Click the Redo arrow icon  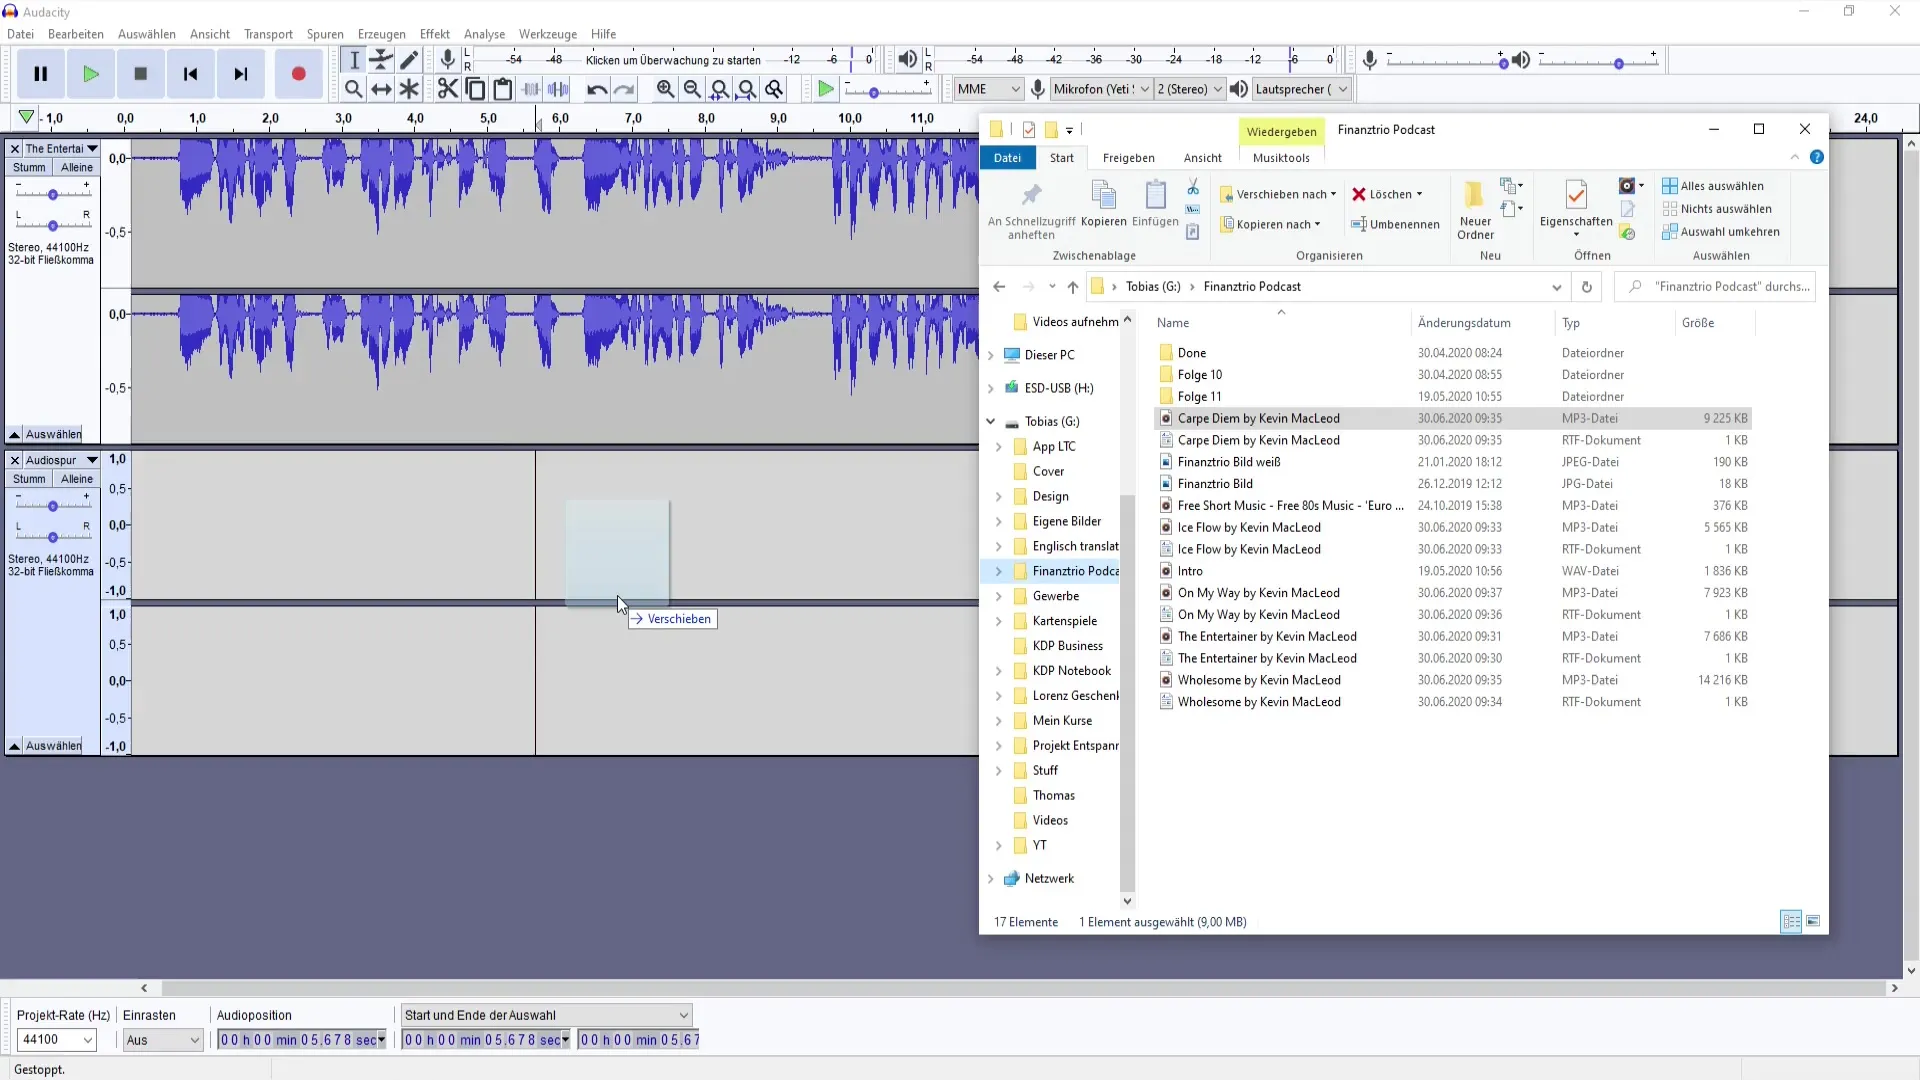pos(624,89)
